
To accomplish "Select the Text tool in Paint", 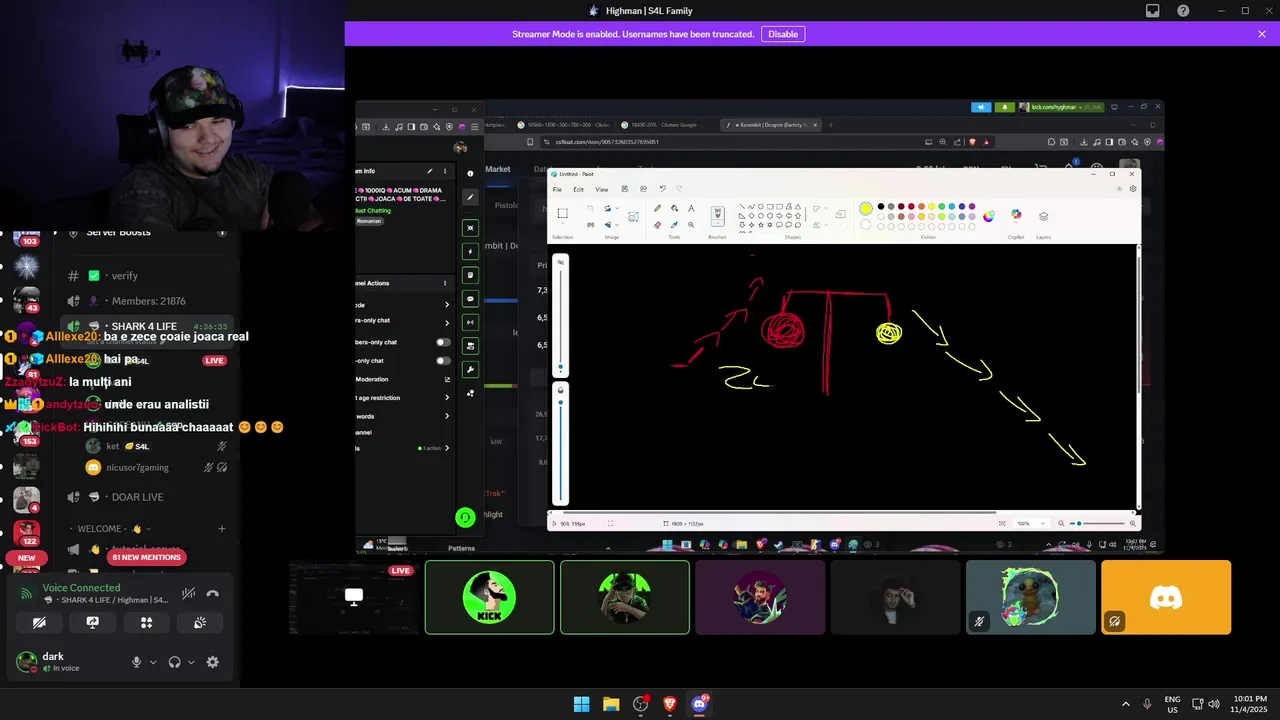I will coord(691,208).
